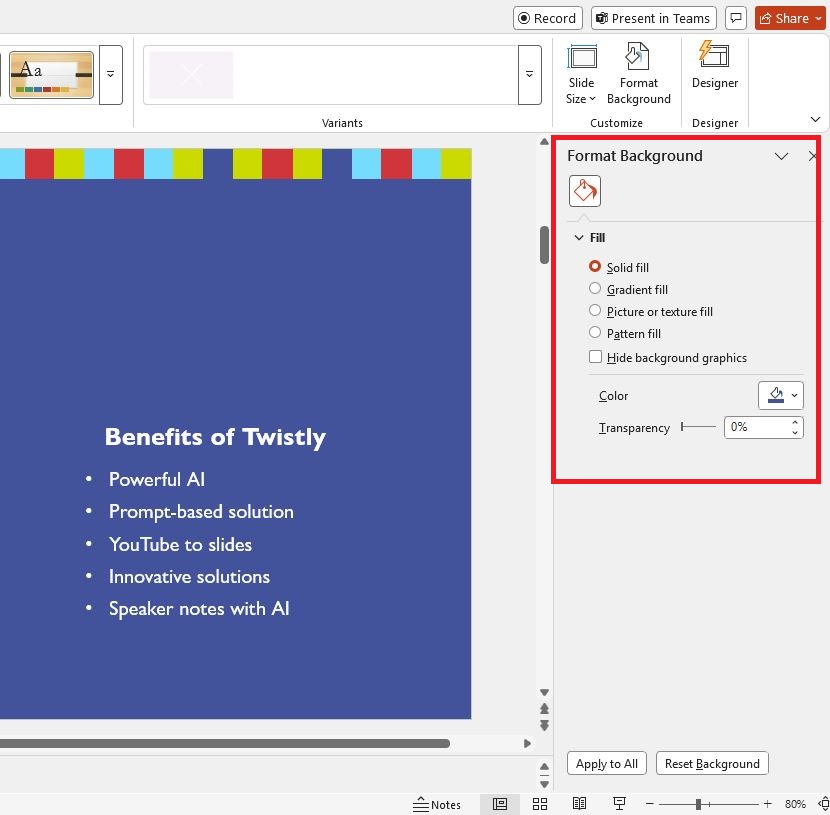
Task: Click horizontal scrollbar right arrow
Action: coord(527,744)
